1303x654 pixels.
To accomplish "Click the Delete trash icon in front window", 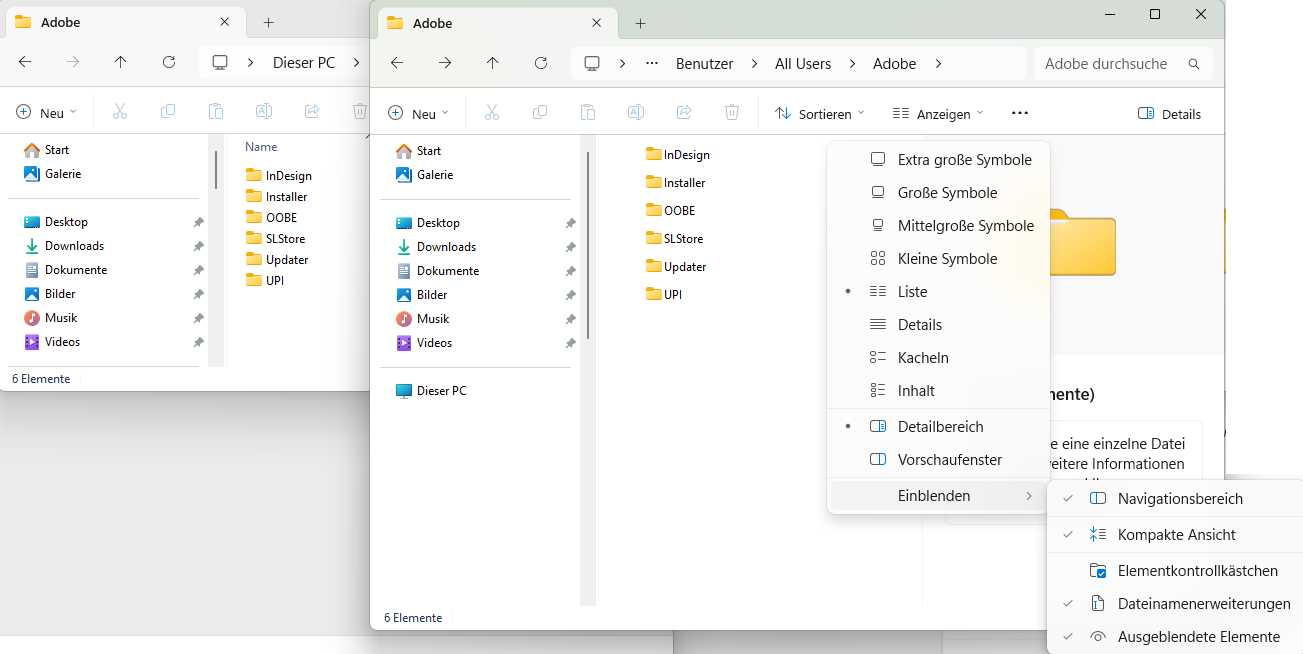I will [x=732, y=113].
